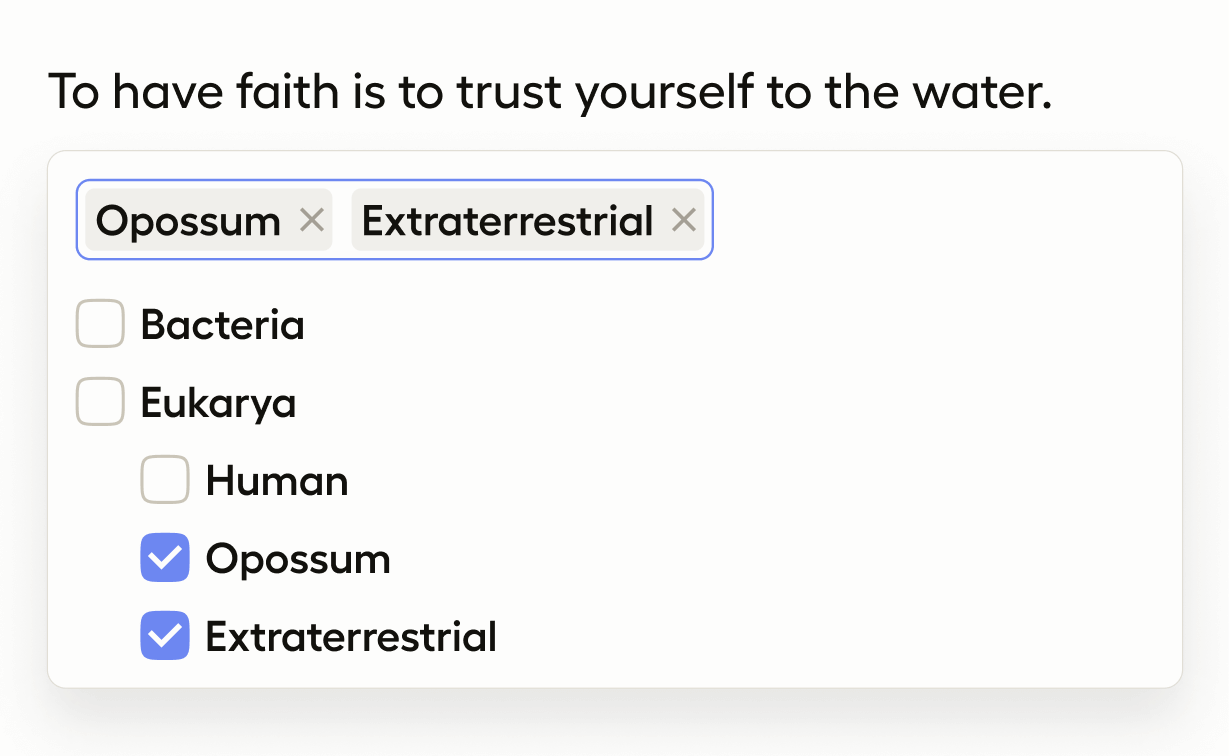
Task: Click blank dropdown area beside the tag input
Action: click(x=940, y=220)
